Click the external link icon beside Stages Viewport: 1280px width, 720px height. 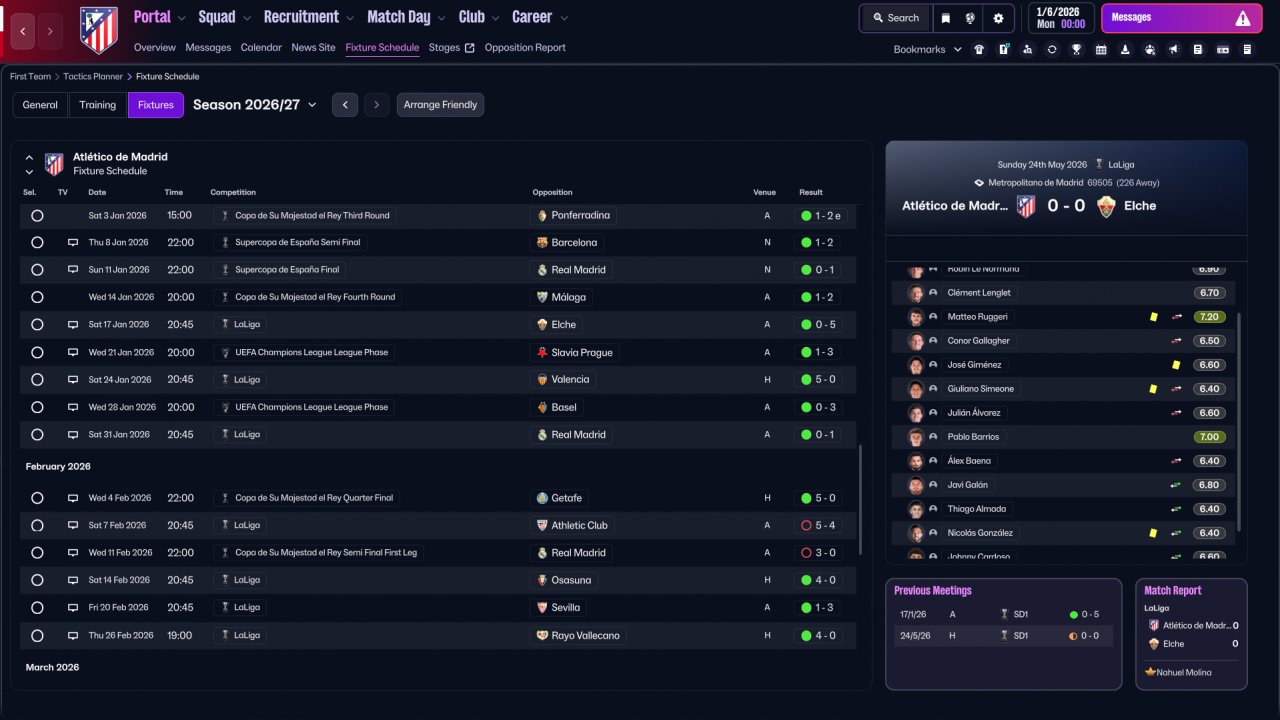(470, 48)
